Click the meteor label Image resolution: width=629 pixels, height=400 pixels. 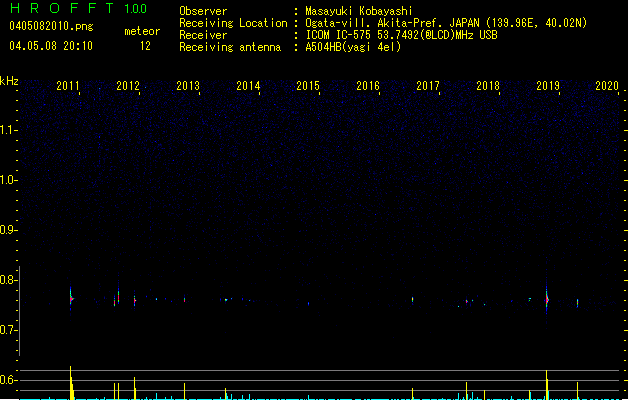point(142,31)
